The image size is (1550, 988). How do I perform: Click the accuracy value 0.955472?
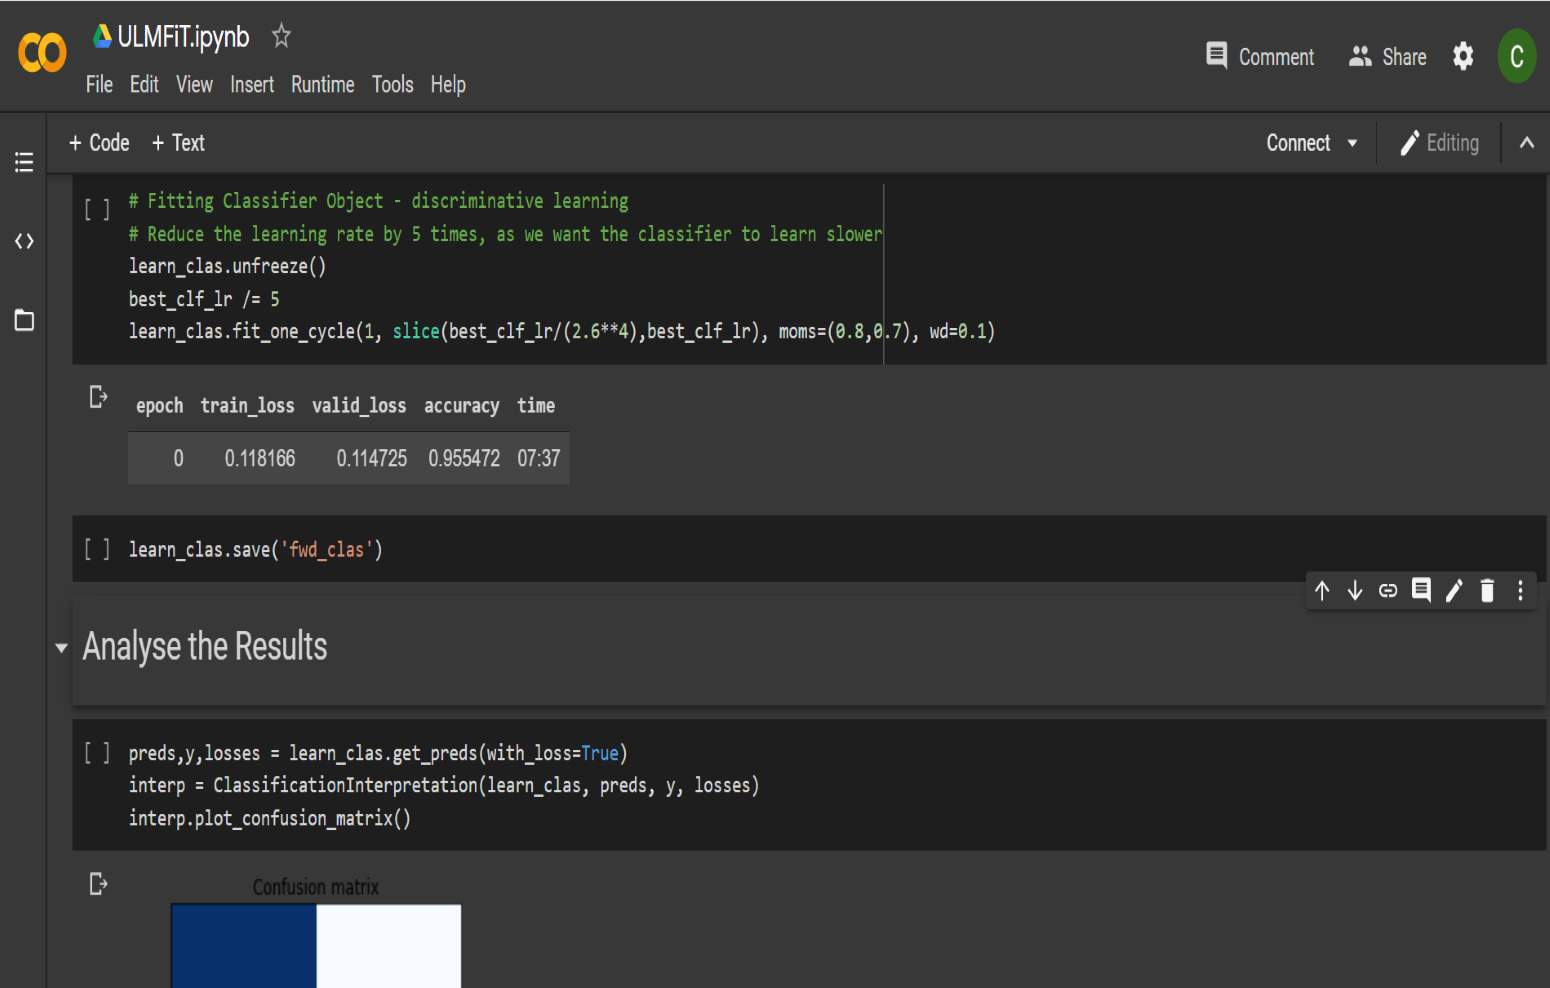464,458
